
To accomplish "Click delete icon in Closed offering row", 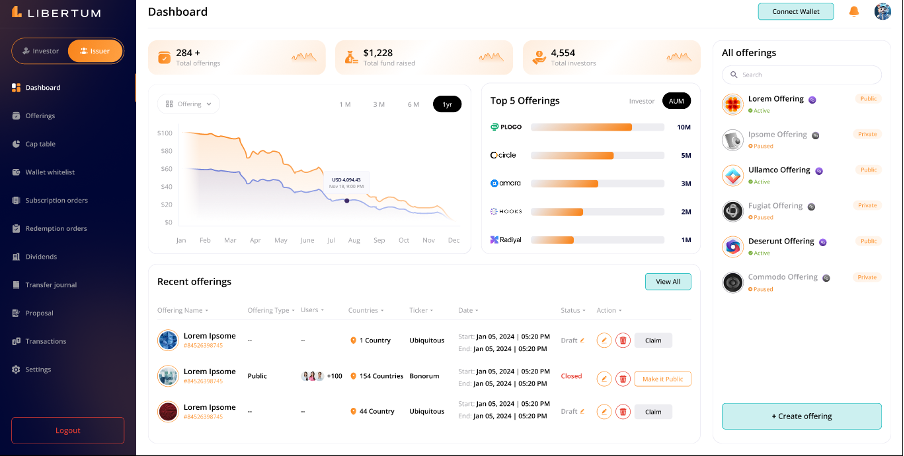I will click(622, 379).
